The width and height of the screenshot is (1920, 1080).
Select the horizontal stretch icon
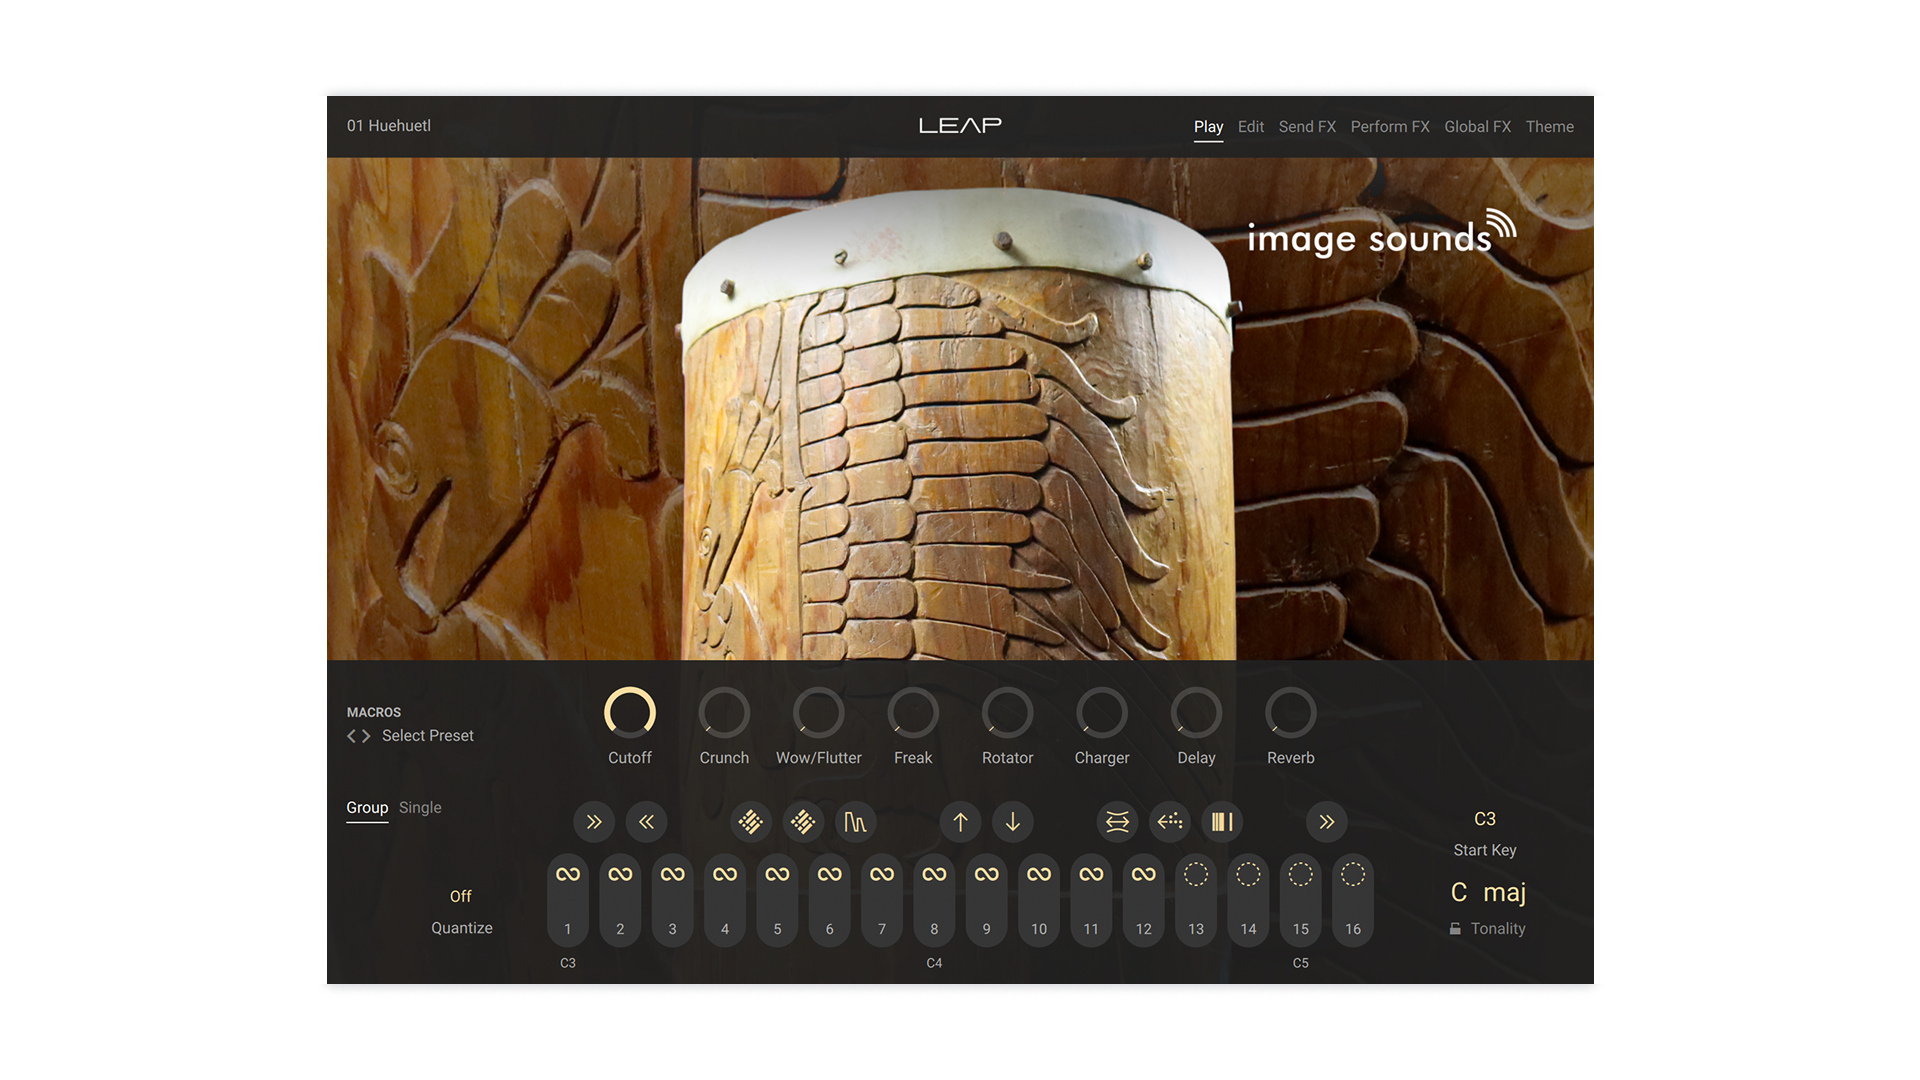1117,822
